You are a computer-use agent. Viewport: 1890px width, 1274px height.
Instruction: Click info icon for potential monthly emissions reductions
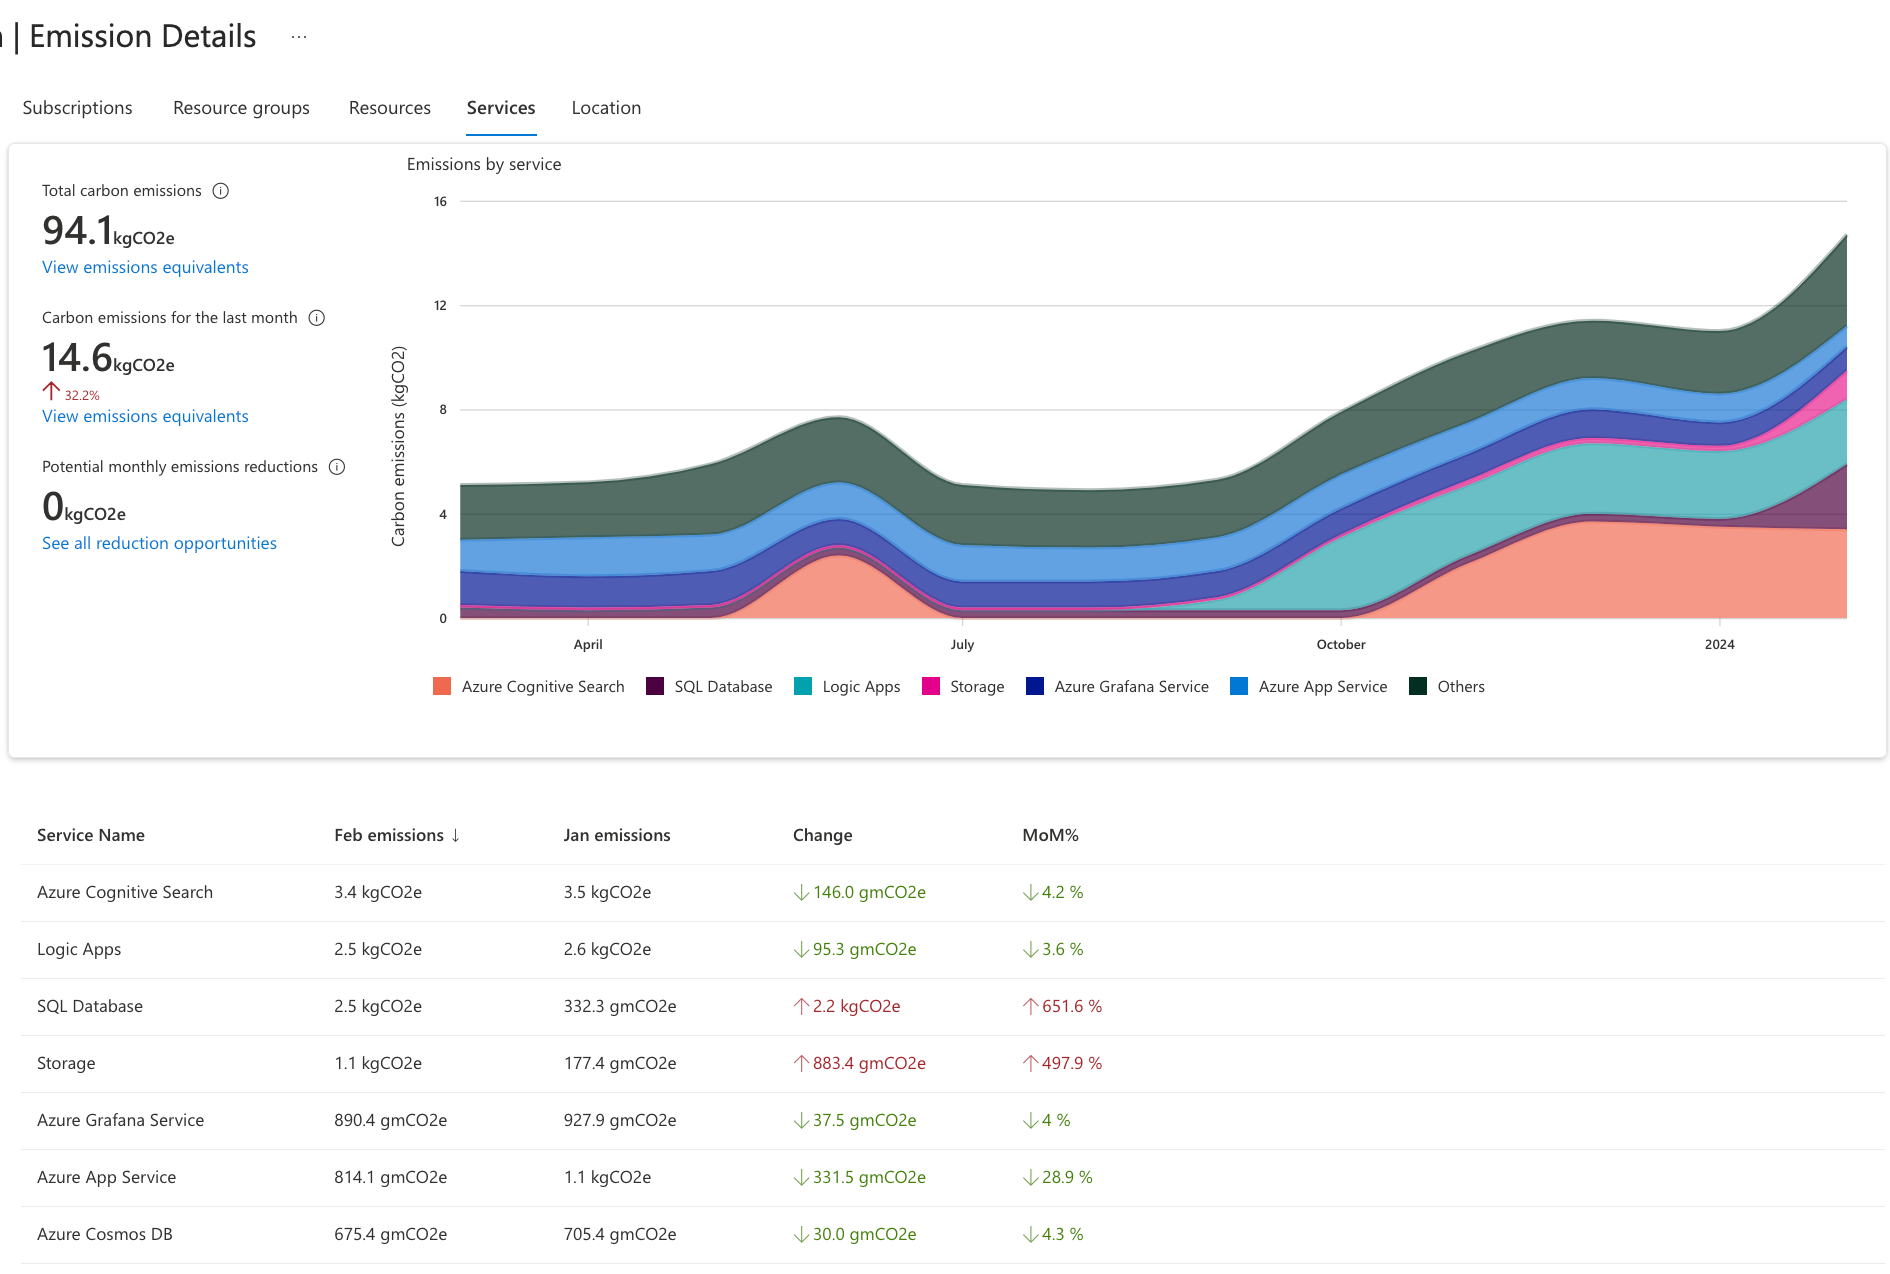(x=337, y=467)
